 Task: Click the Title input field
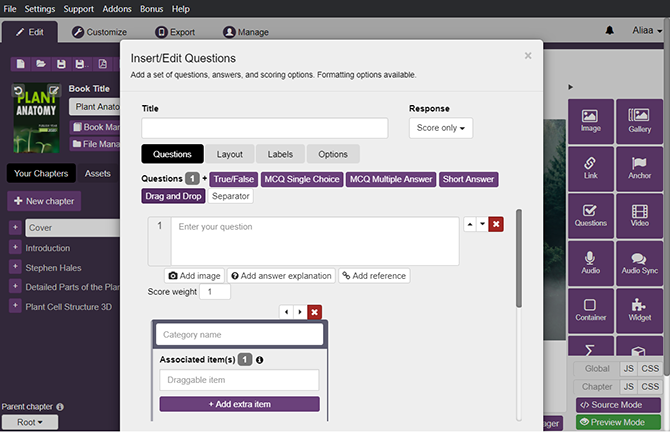coord(264,128)
